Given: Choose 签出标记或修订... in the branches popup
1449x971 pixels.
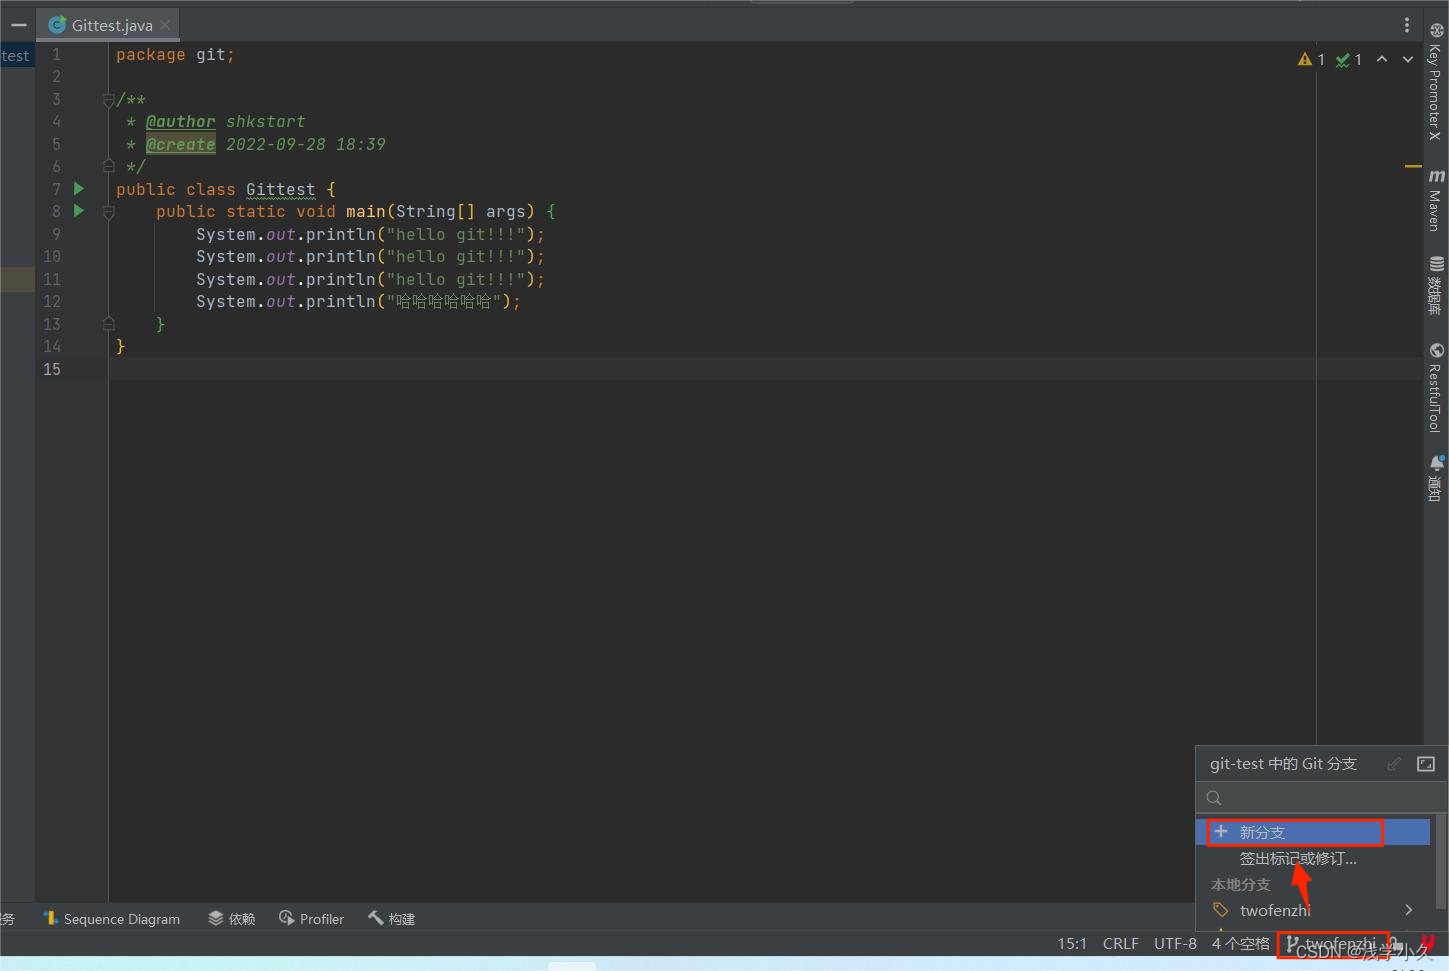Looking at the screenshot, I should pos(1298,858).
